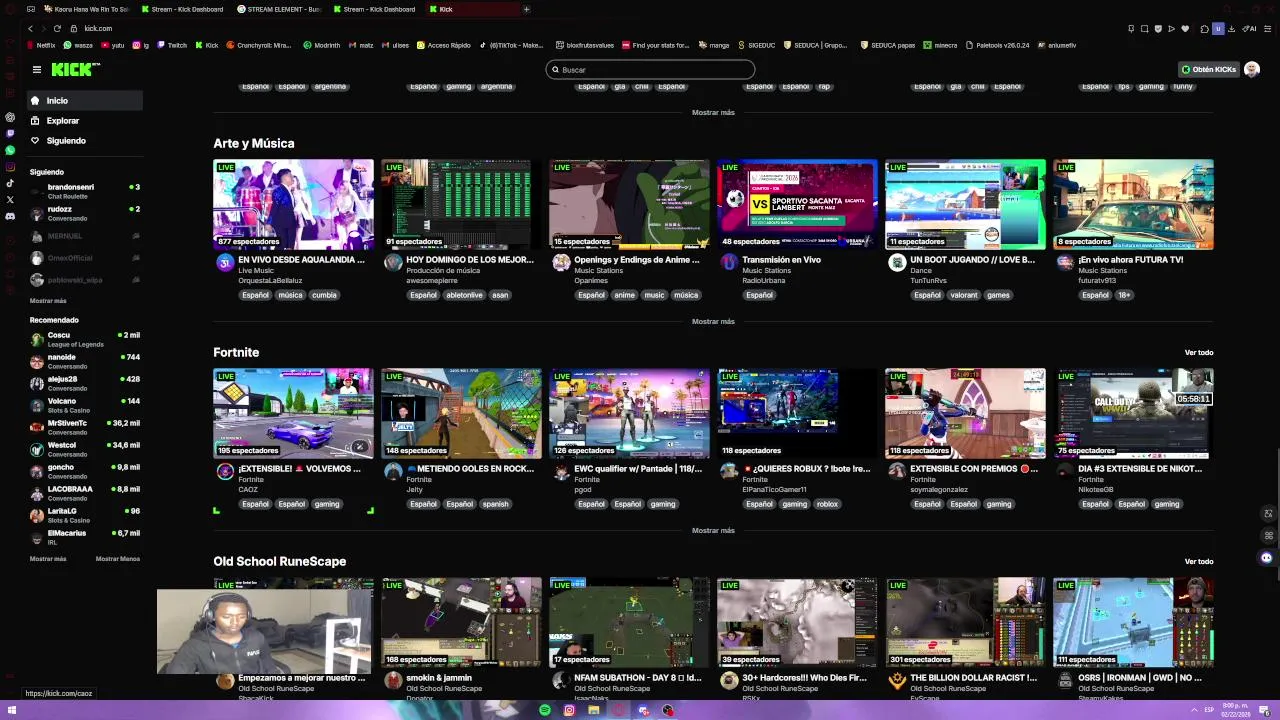Open EN VIVO DESDE AQUALANDIA stream thumbnail
Screen dimensions: 1280x720
(x=293, y=204)
